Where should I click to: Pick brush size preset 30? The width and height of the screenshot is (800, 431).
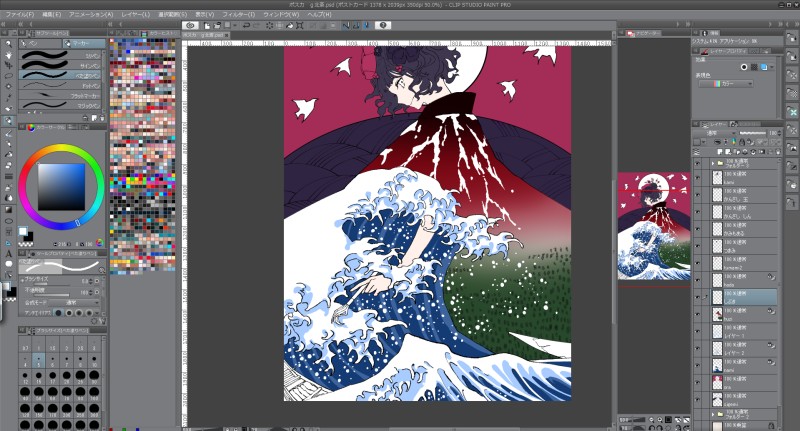pyautogui.click(x=94, y=377)
